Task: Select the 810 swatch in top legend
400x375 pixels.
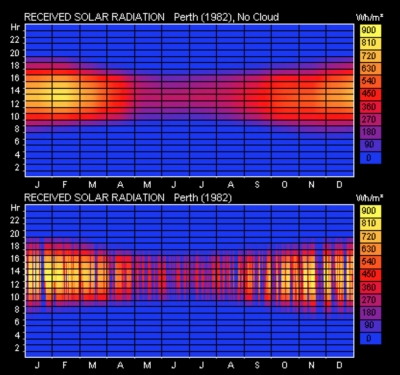Action: point(370,43)
